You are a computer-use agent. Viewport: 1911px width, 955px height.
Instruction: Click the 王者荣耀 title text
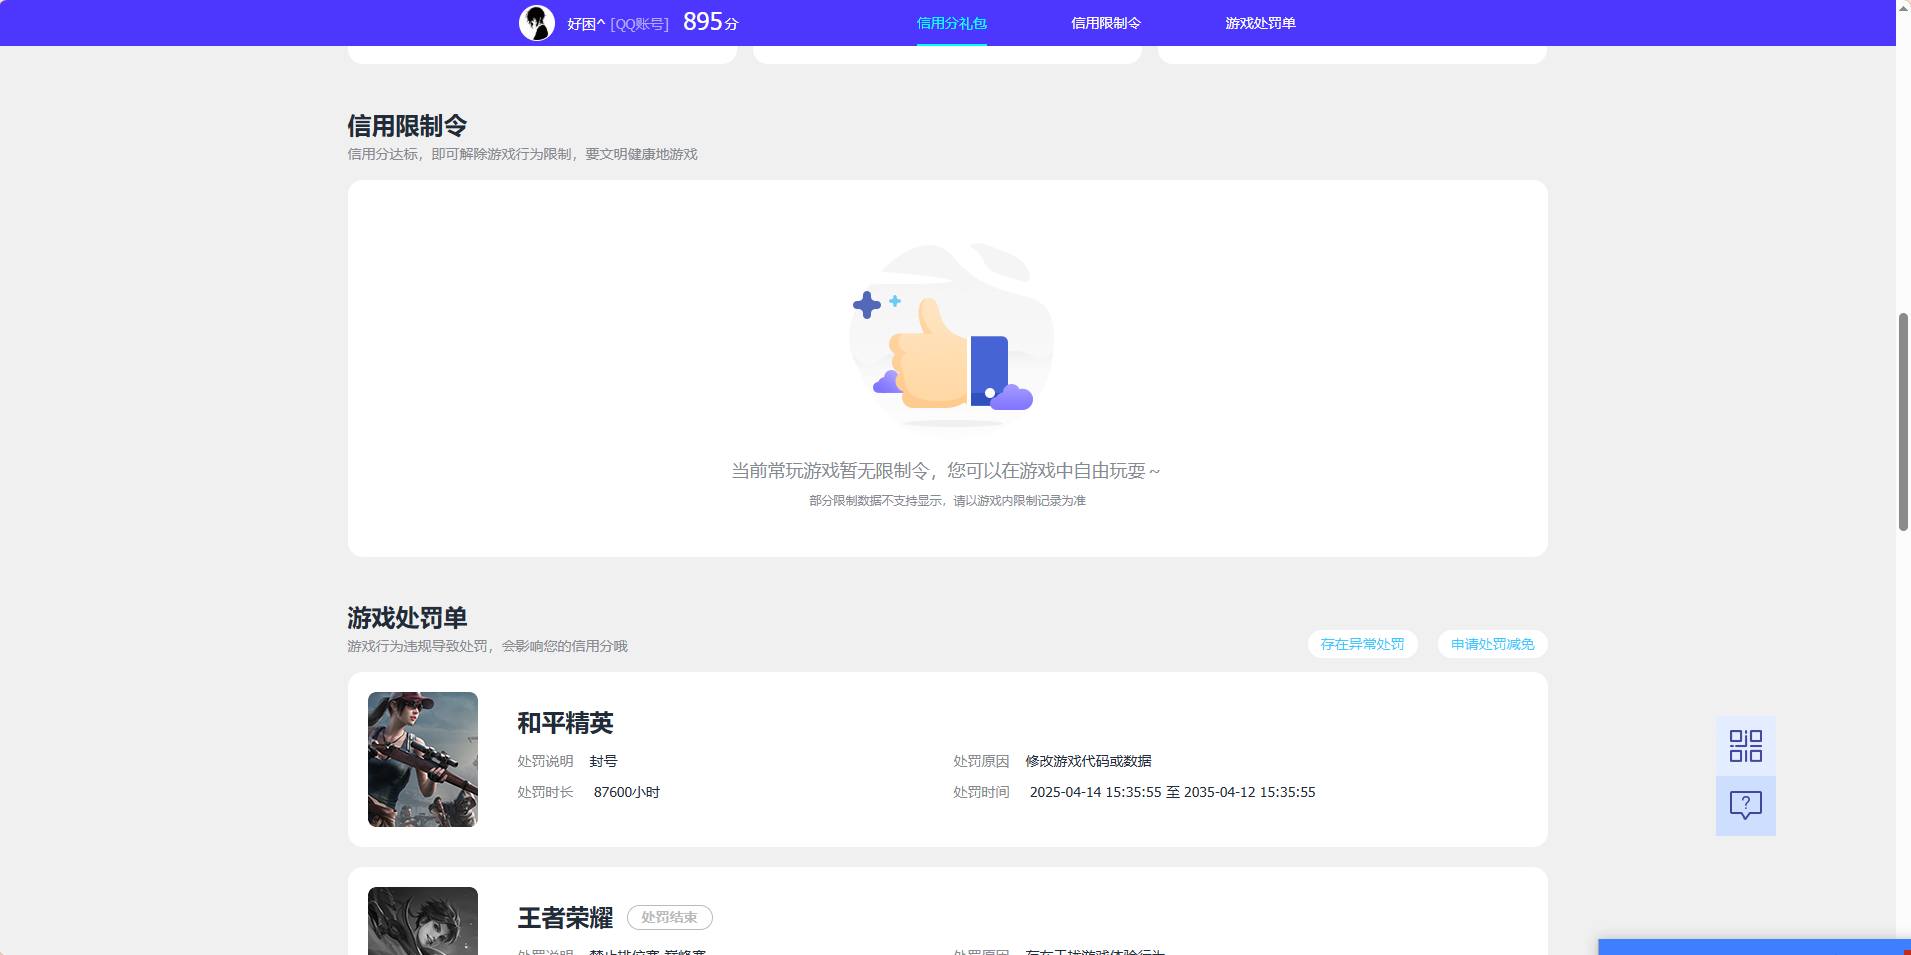[565, 918]
